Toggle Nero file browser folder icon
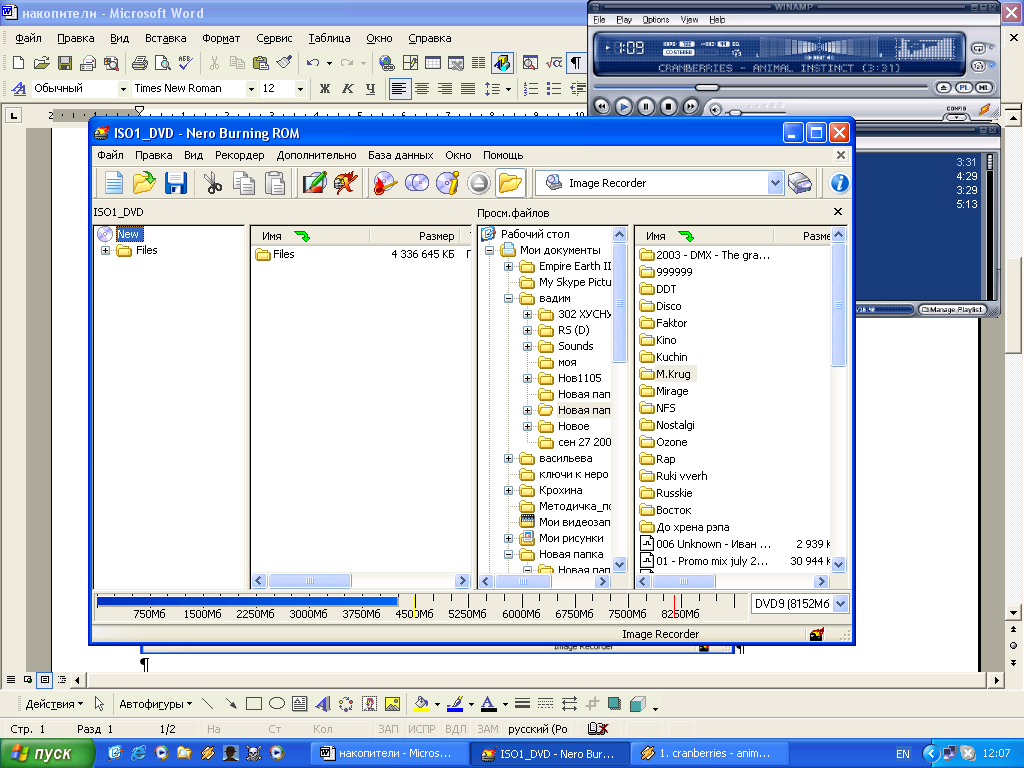 (510, 184)
